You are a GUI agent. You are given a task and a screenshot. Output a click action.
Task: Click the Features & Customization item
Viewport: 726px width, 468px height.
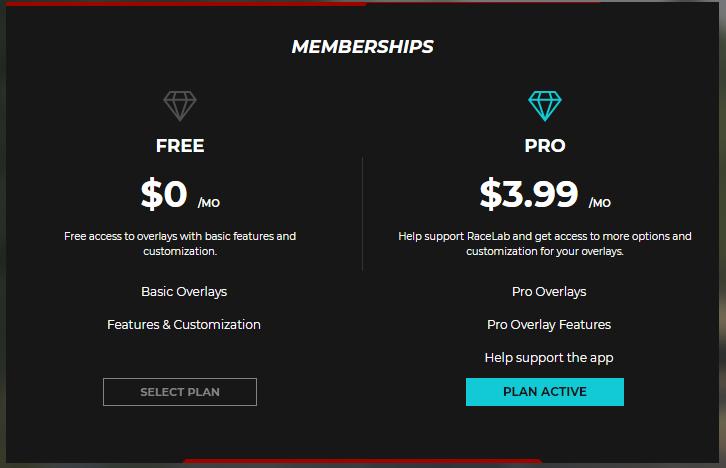(184, 324)
